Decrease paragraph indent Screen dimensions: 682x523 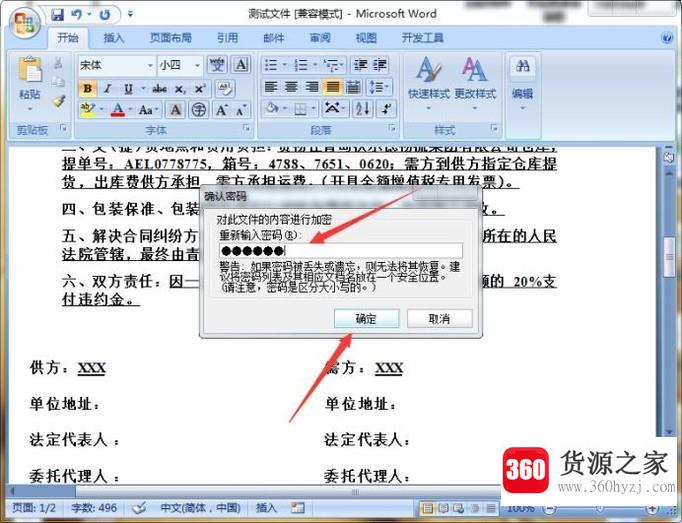click(360, 65)
